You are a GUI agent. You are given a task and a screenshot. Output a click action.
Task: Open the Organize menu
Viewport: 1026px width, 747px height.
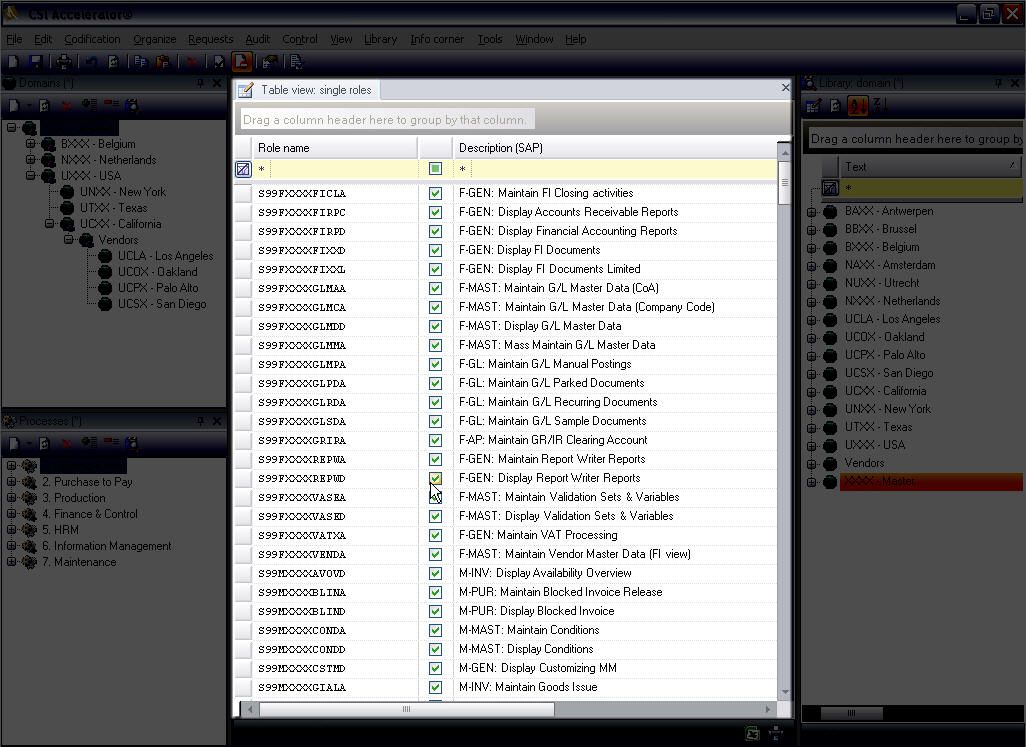coord(154,39)
